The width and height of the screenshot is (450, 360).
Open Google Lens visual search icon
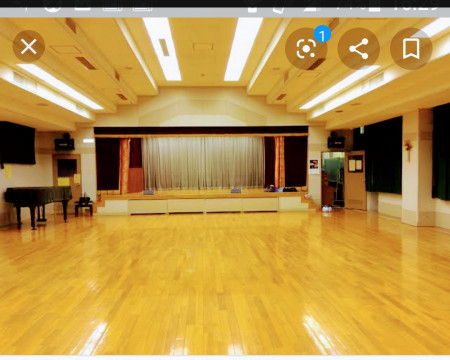click(x=306, y=49)
